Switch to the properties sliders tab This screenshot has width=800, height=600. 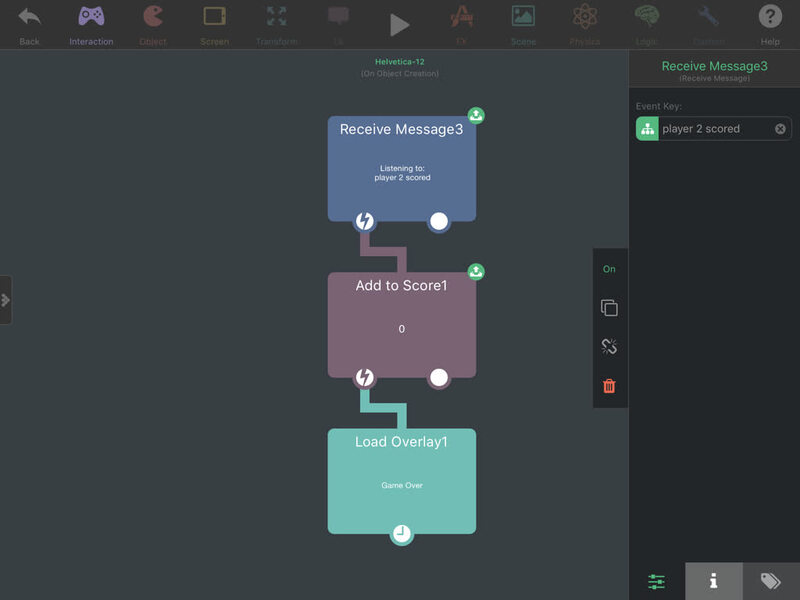click(x=657, y=581)
